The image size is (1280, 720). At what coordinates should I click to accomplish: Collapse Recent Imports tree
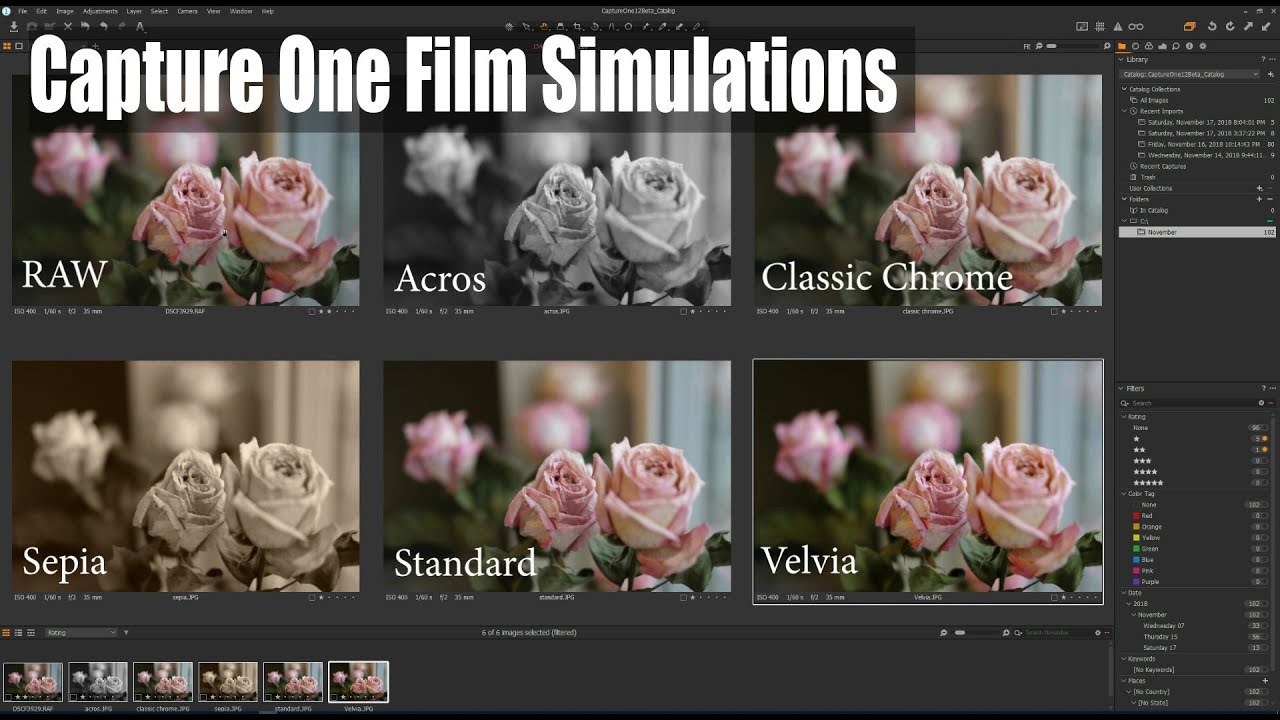point(1125,111)
